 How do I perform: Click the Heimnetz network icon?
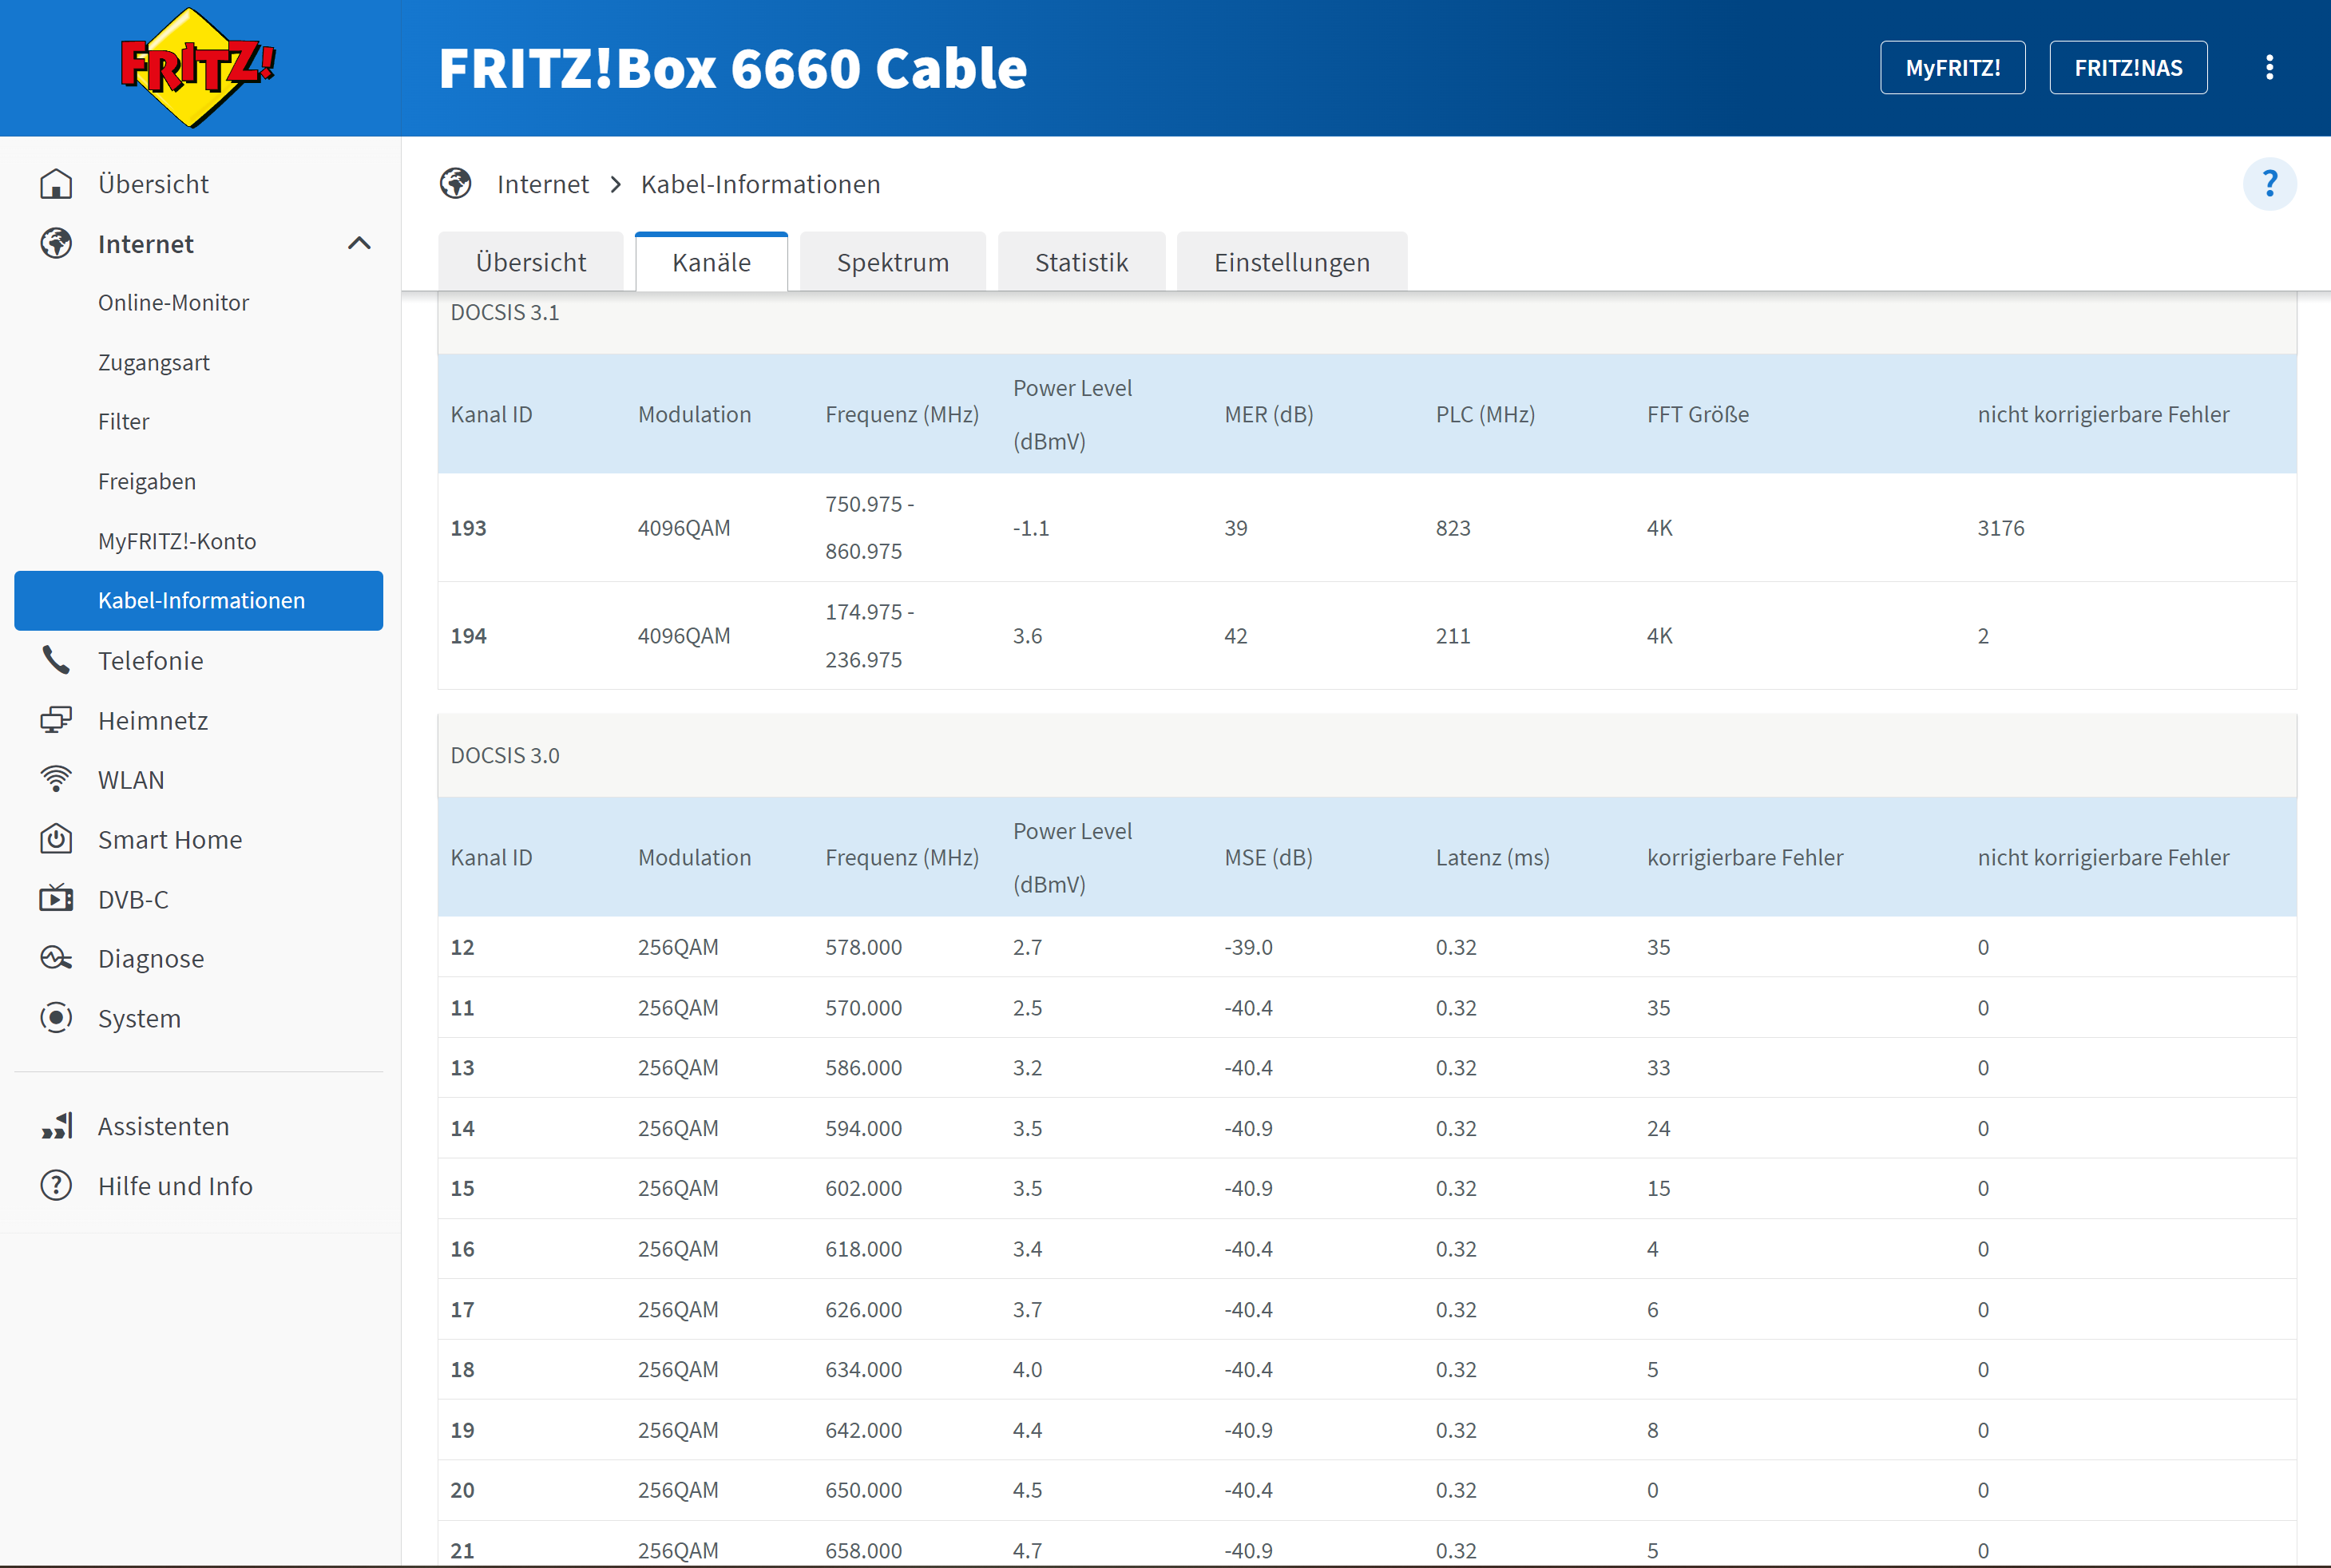pyautogui.click(x=56, y=720)
